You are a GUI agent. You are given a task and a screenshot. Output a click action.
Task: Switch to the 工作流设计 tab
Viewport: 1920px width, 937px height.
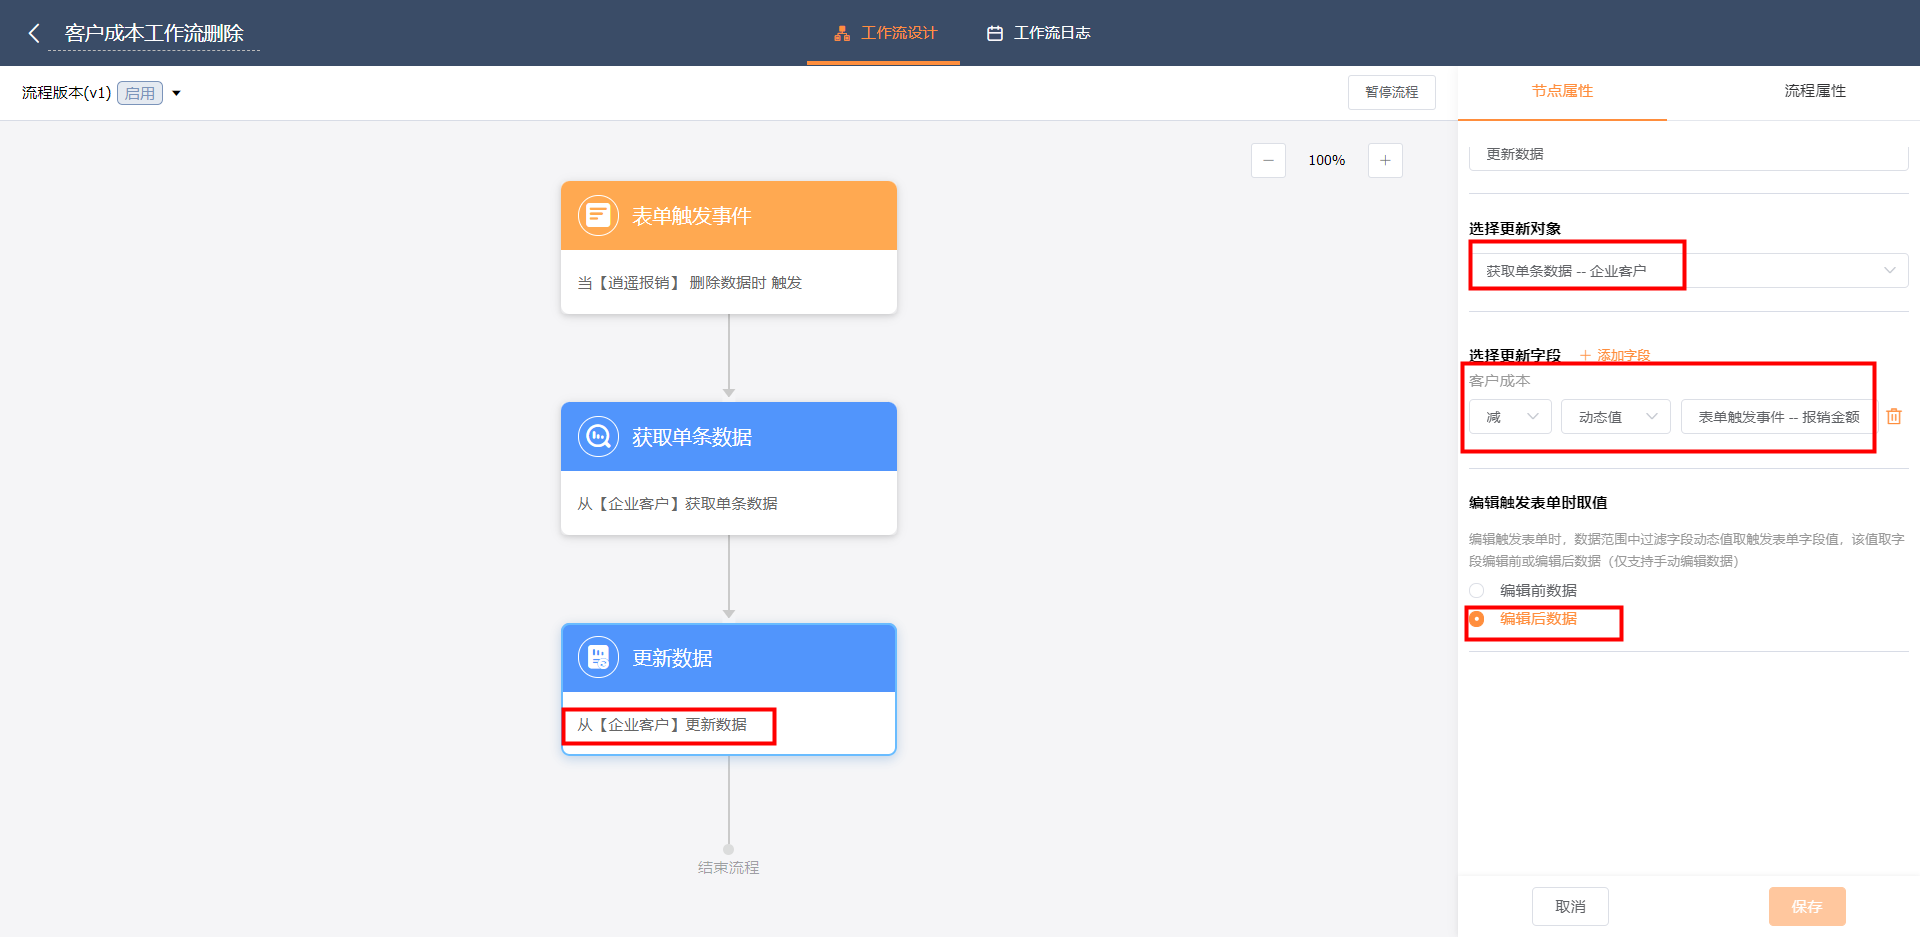(884, 33)
